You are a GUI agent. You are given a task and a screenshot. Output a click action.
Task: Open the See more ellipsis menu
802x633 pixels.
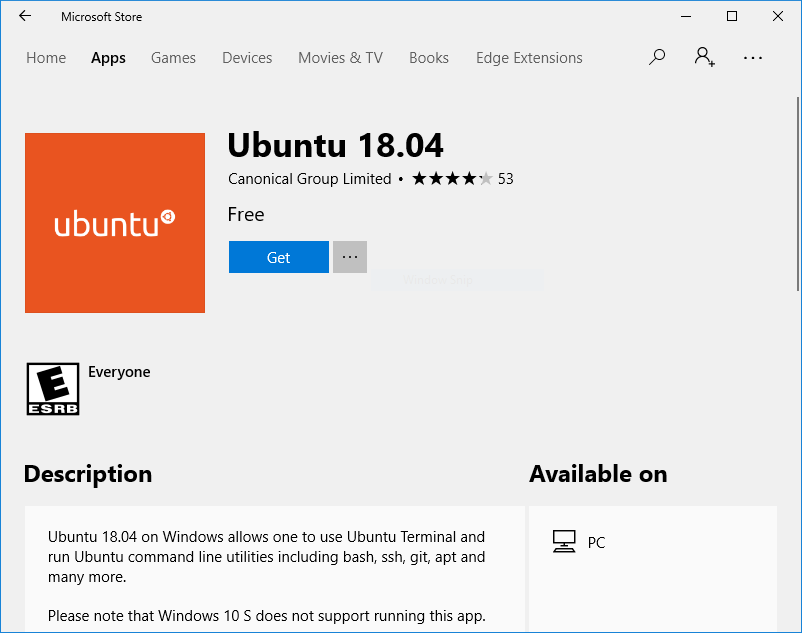[752, 57]
